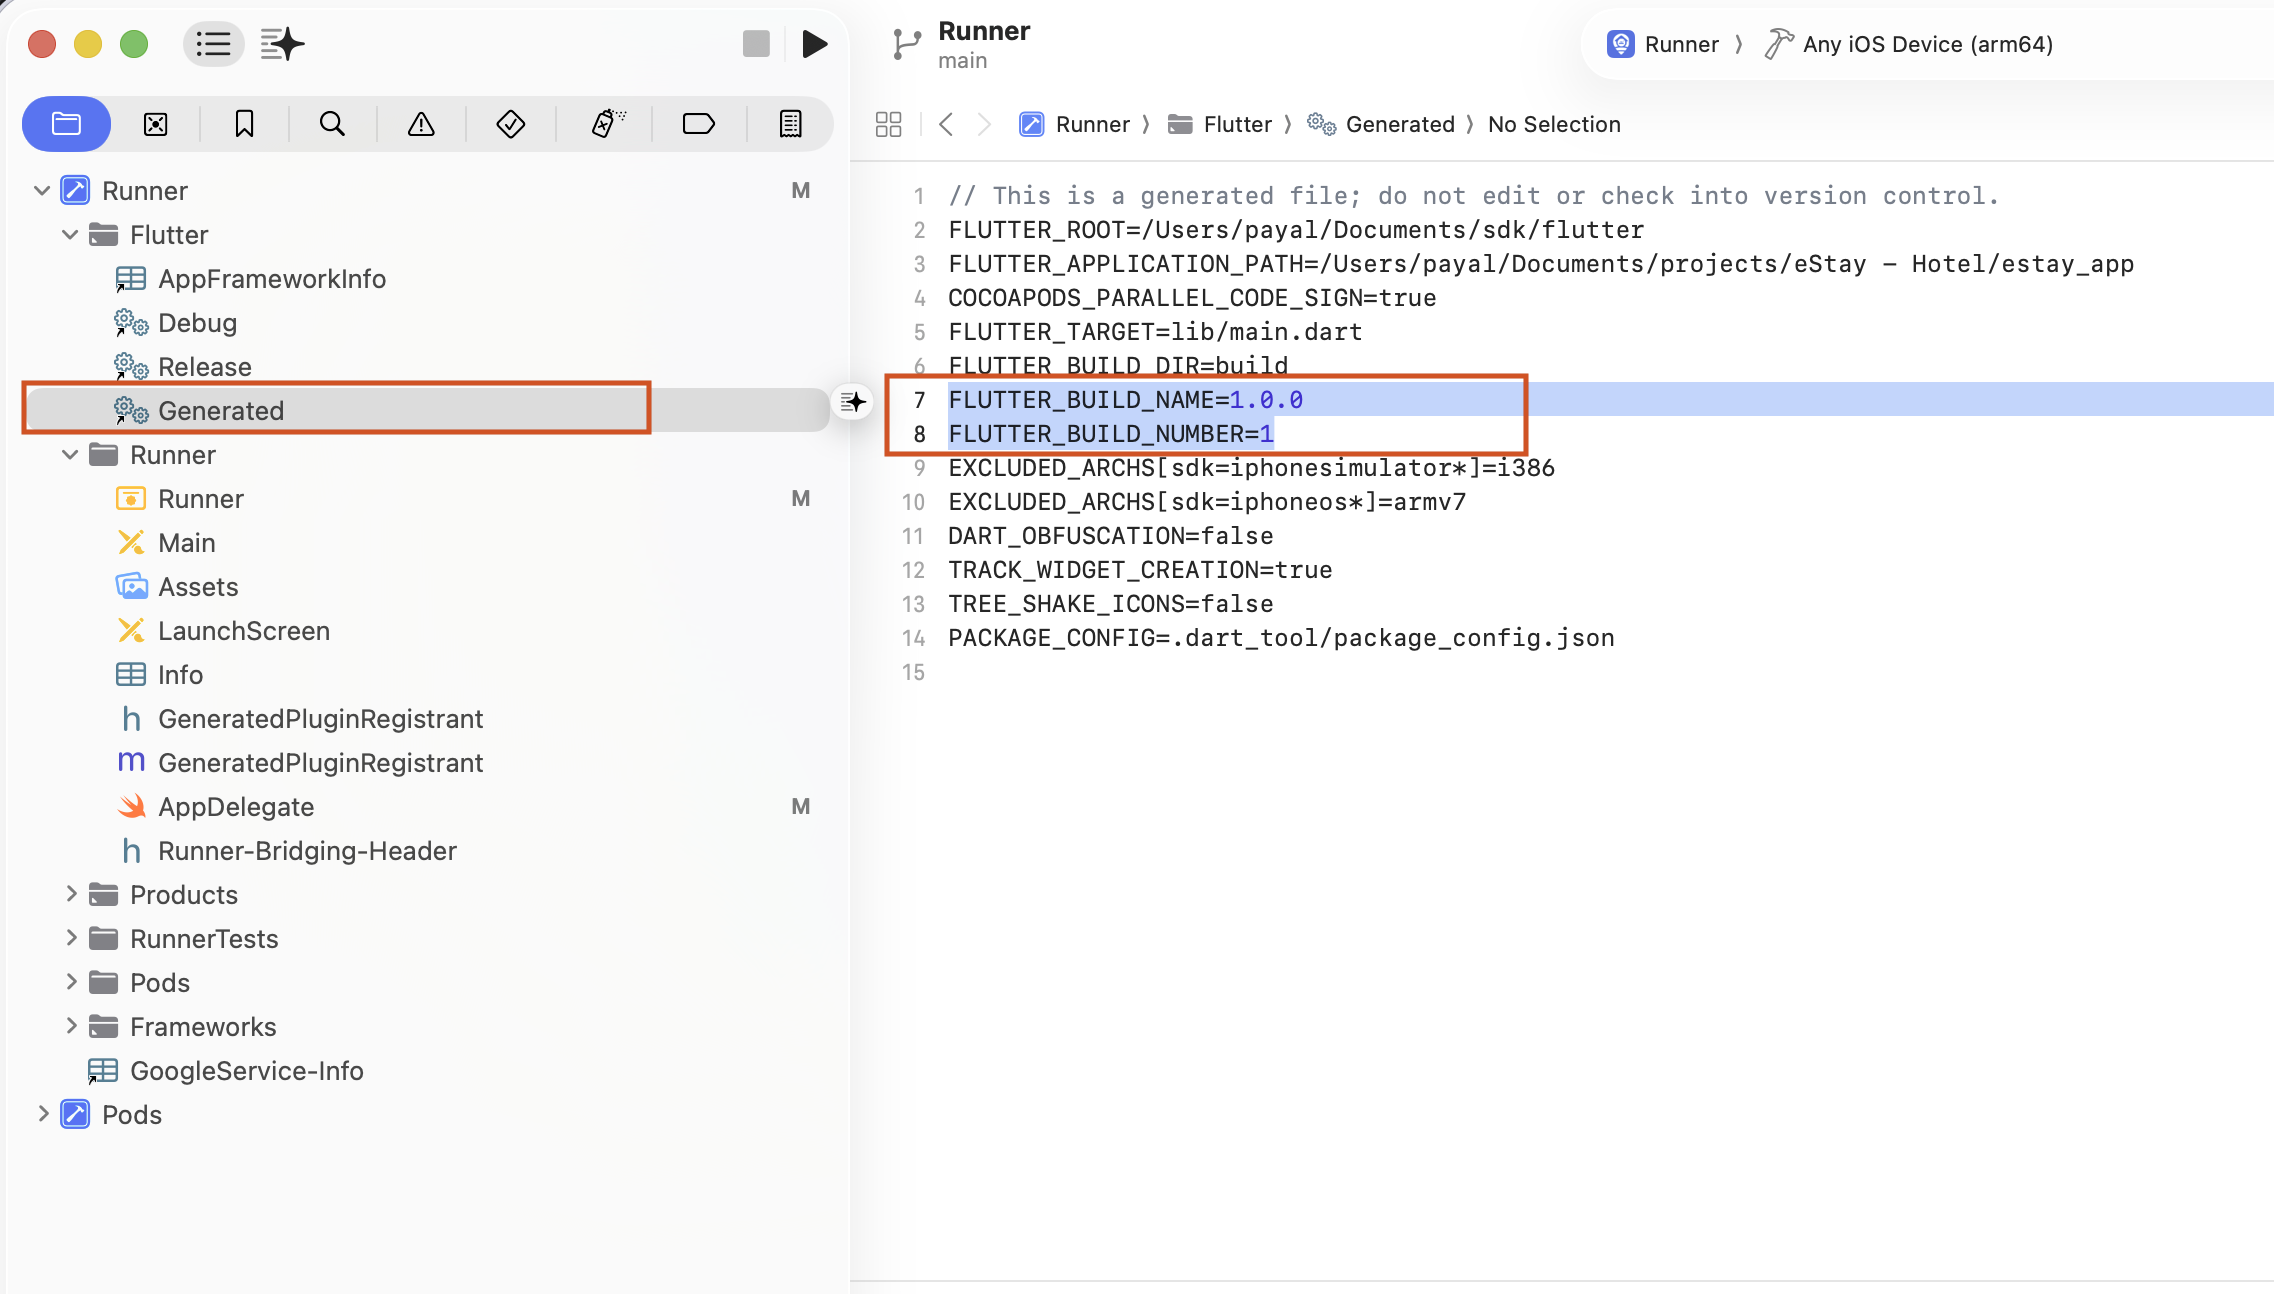Click the FLUTTER_TARGET=lib/main.dart line
The image size is (2274, 1294).
(x=1155, y=332)
